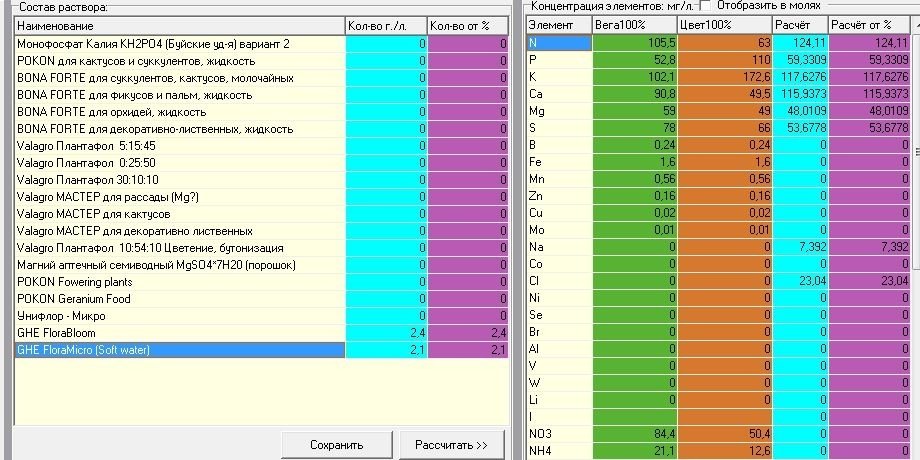
Task: Select the 'Унифлор - Микро' row
Action: tap(180, 316)
